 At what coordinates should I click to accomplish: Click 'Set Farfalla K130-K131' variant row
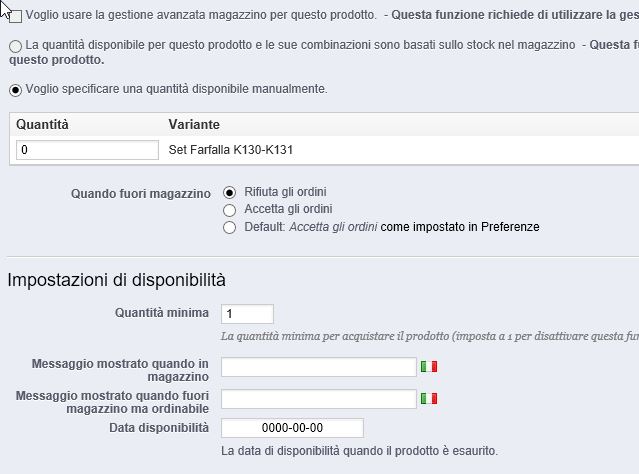click(231, 150)
